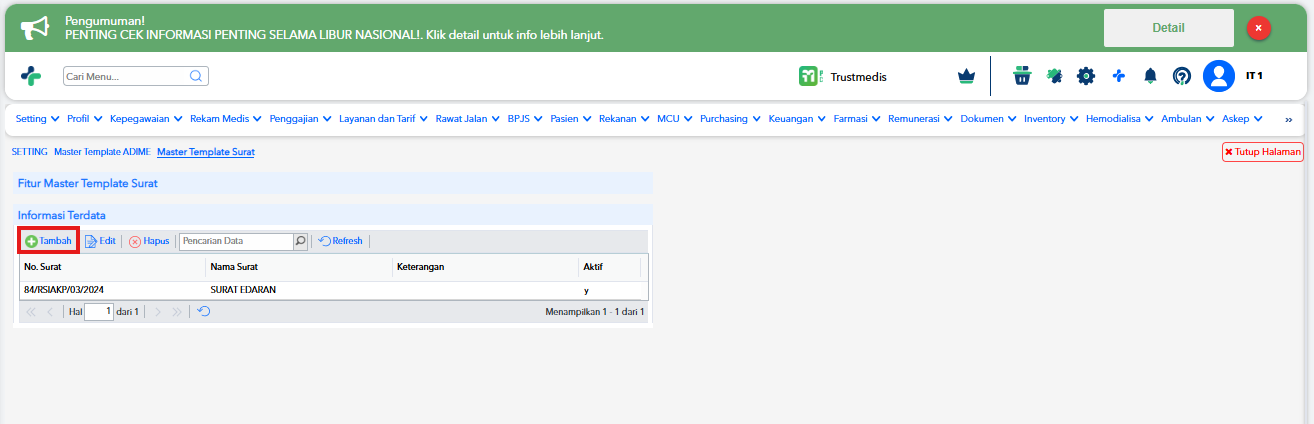
Task: Open the Keuangan menu
Action: click(796, 118)
